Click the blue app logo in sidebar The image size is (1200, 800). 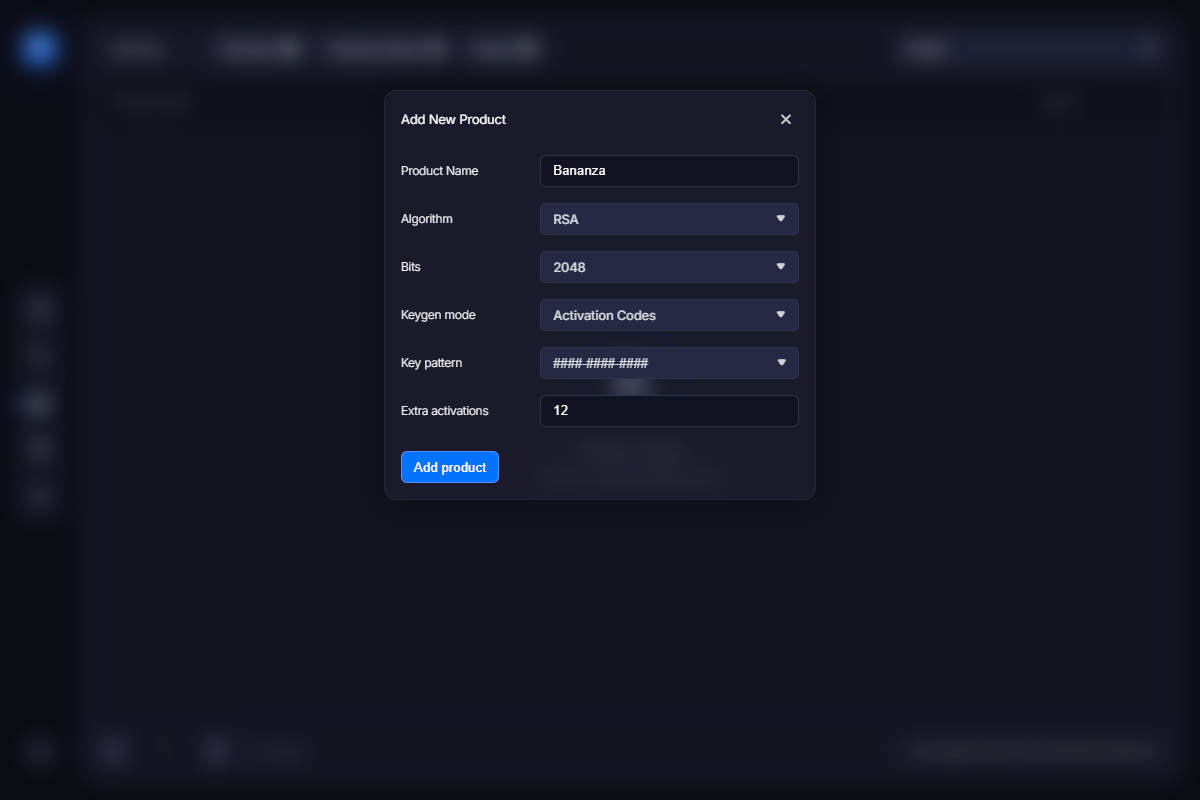(x=40, y=48)
